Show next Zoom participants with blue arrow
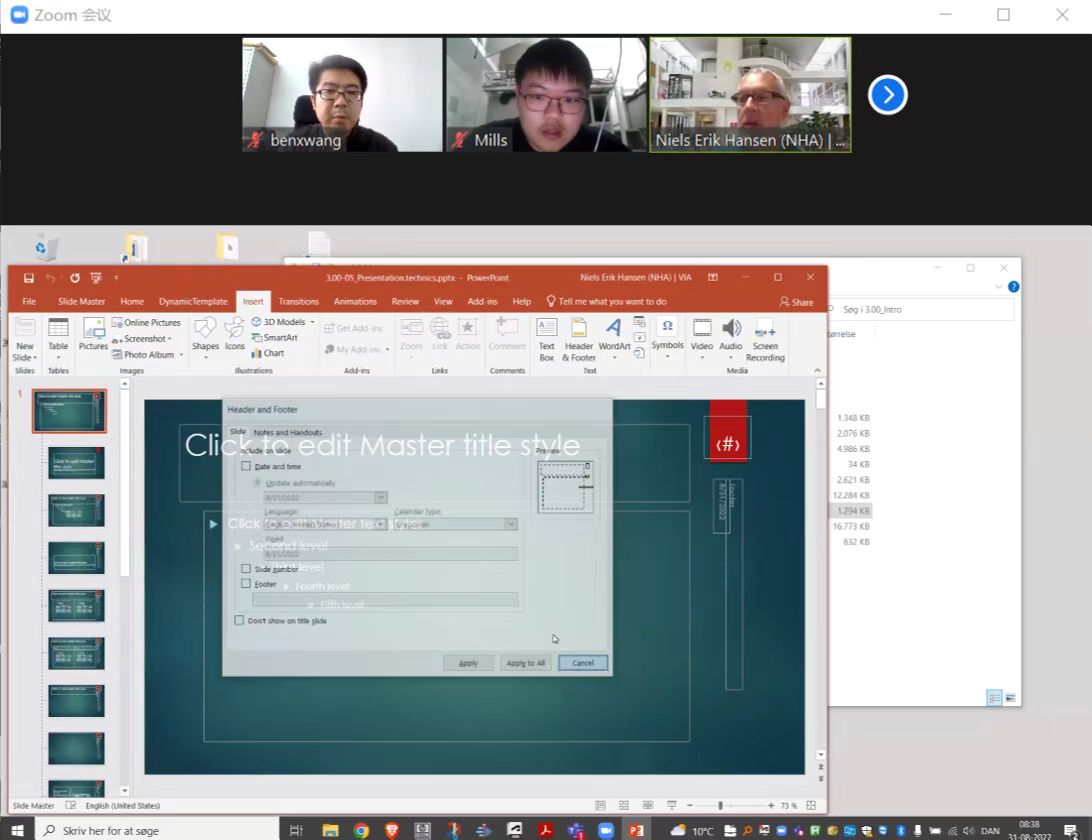The width and height of the screenshot is (1092, 840). 887,95
